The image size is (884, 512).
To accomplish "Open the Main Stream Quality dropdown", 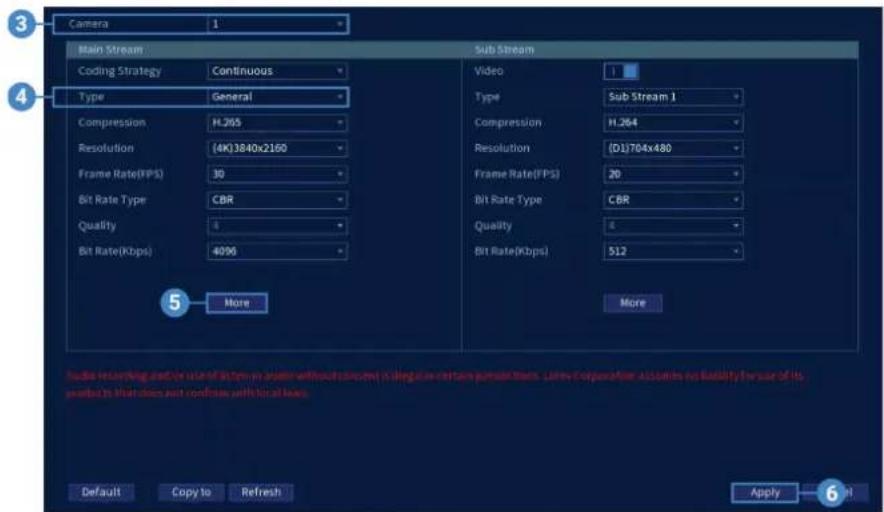I will (277, 226).
